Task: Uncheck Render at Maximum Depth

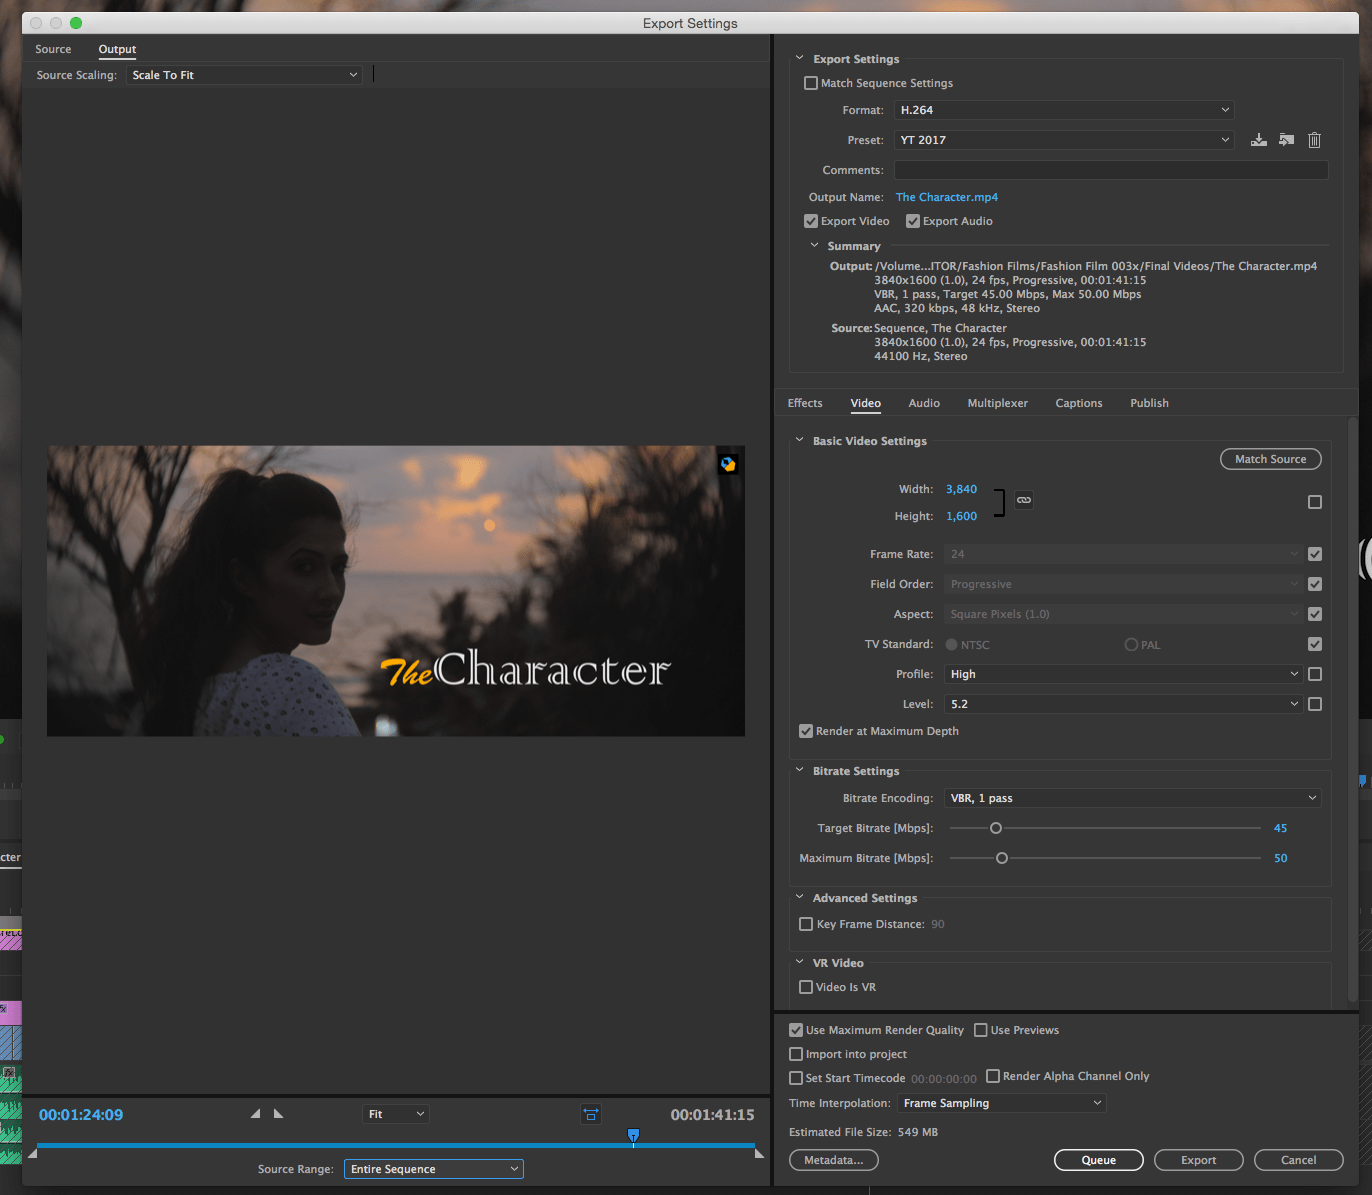Action: tap(806, 731)
